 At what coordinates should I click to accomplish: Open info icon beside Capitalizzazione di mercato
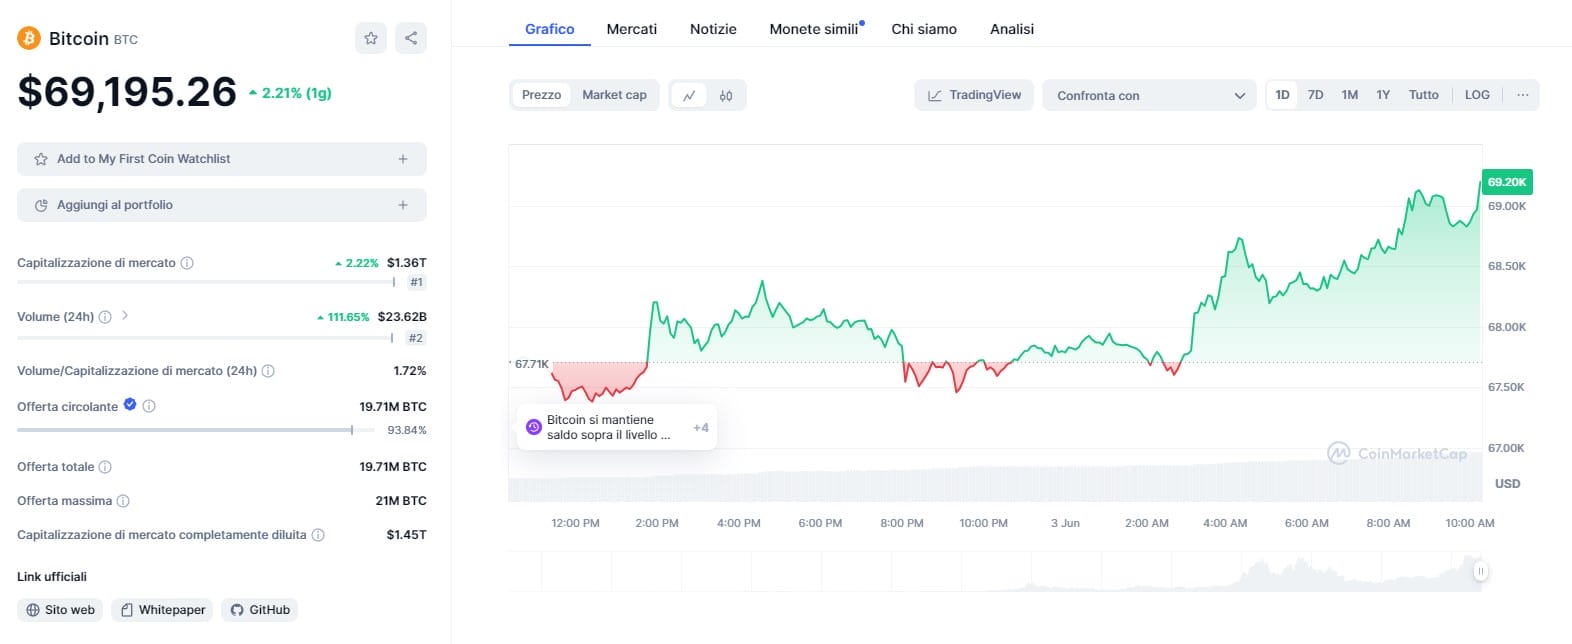click(x=187, y=263)
